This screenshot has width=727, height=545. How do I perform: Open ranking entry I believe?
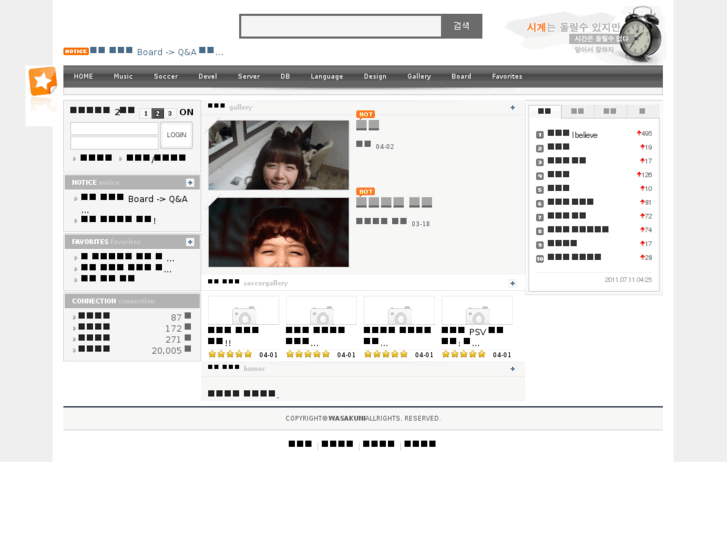(x=573, y=135)
